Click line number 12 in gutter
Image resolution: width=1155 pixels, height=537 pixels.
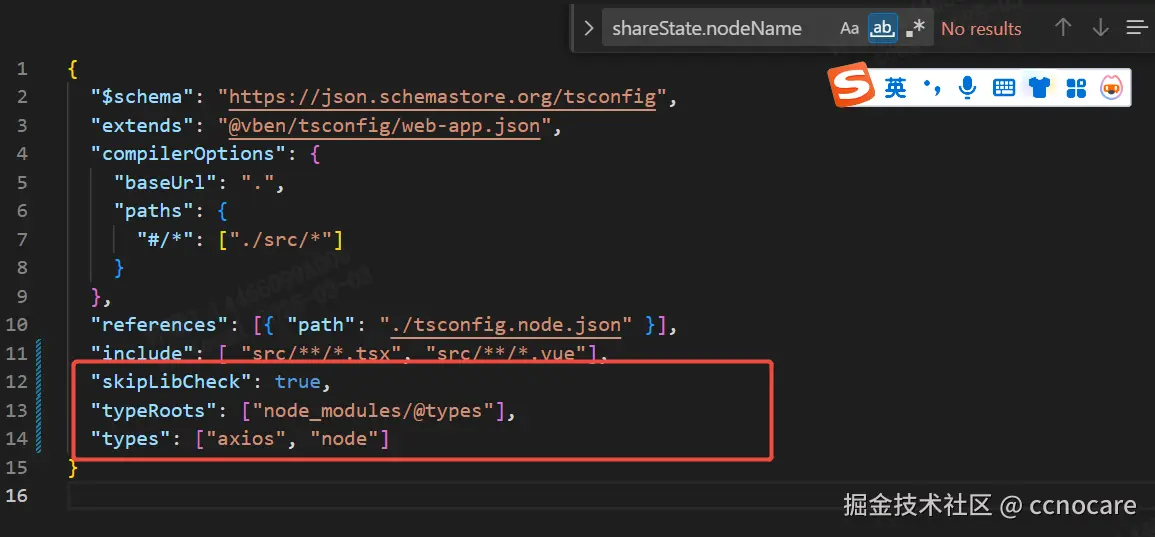point(16,382)
